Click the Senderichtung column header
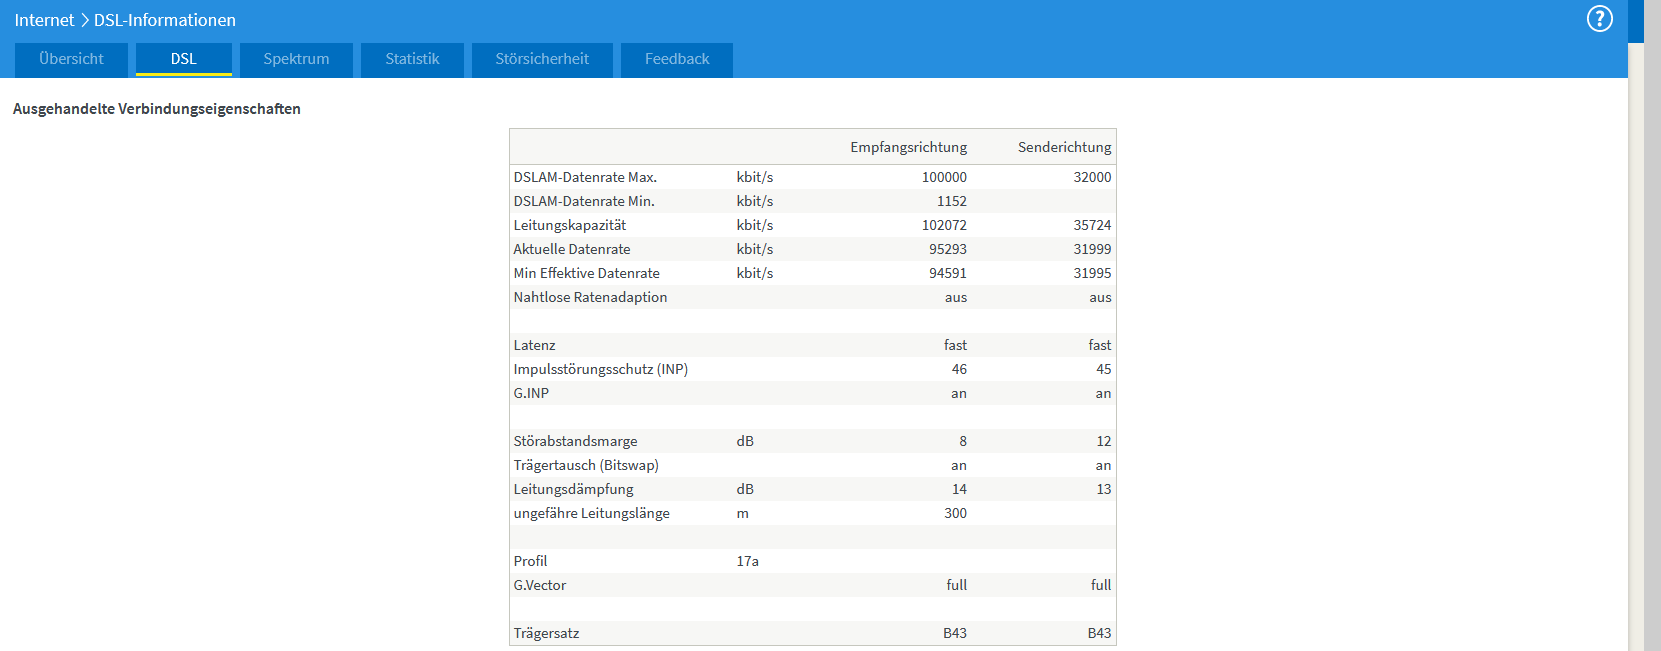 1064,147
